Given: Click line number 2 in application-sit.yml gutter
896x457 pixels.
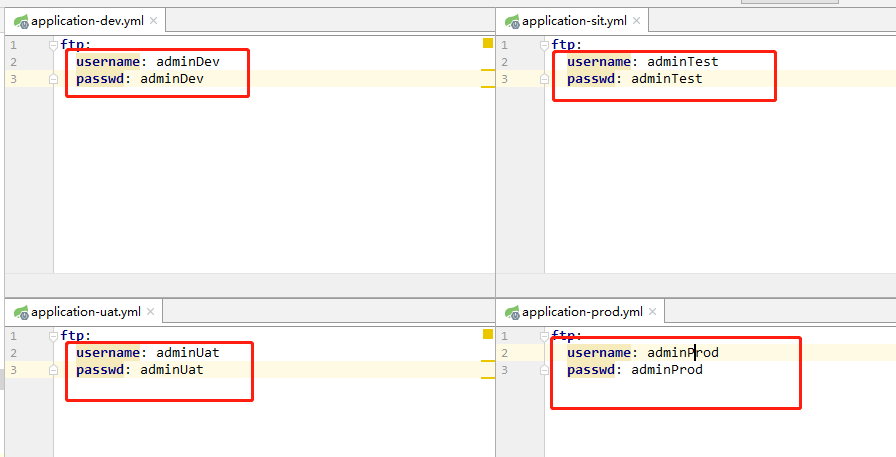Looking at the screenshot, I should click(504, 62).
